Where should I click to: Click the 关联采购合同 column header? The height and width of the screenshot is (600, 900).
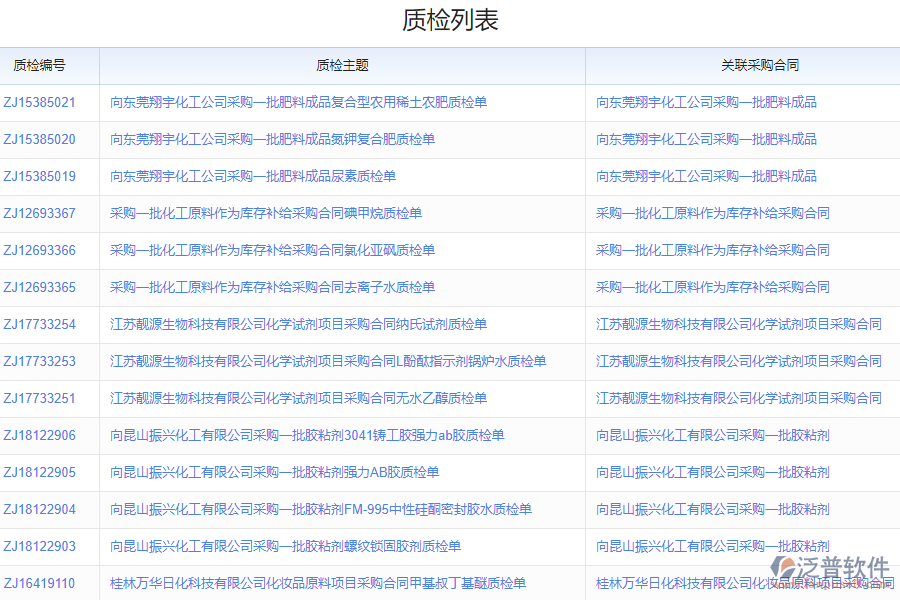point(742,65)
